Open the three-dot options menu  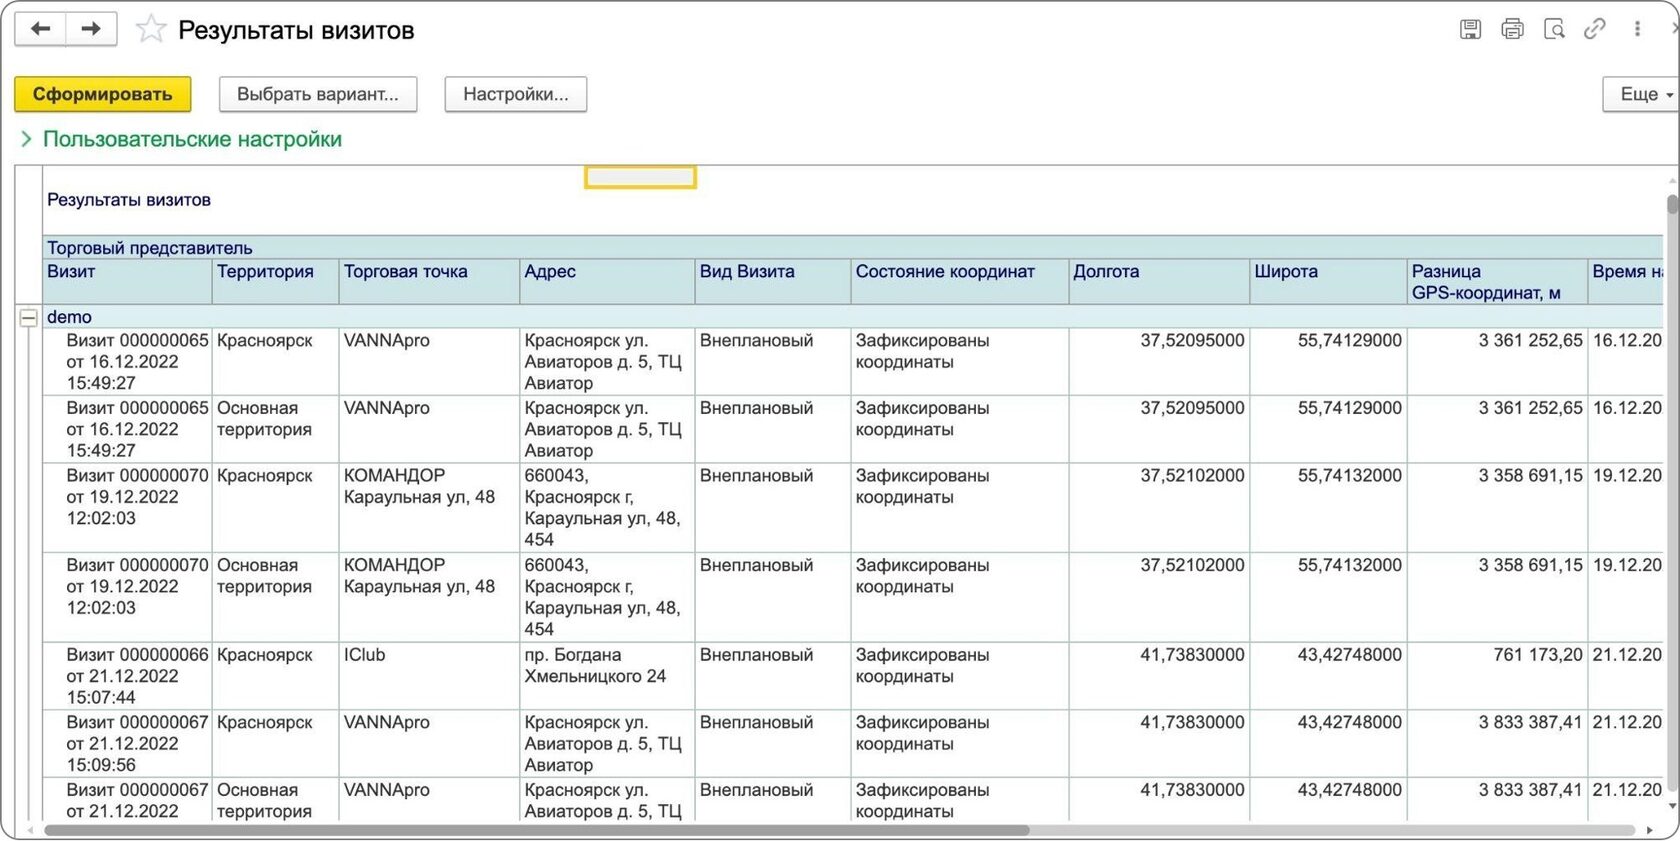(x=1637, y=29)
